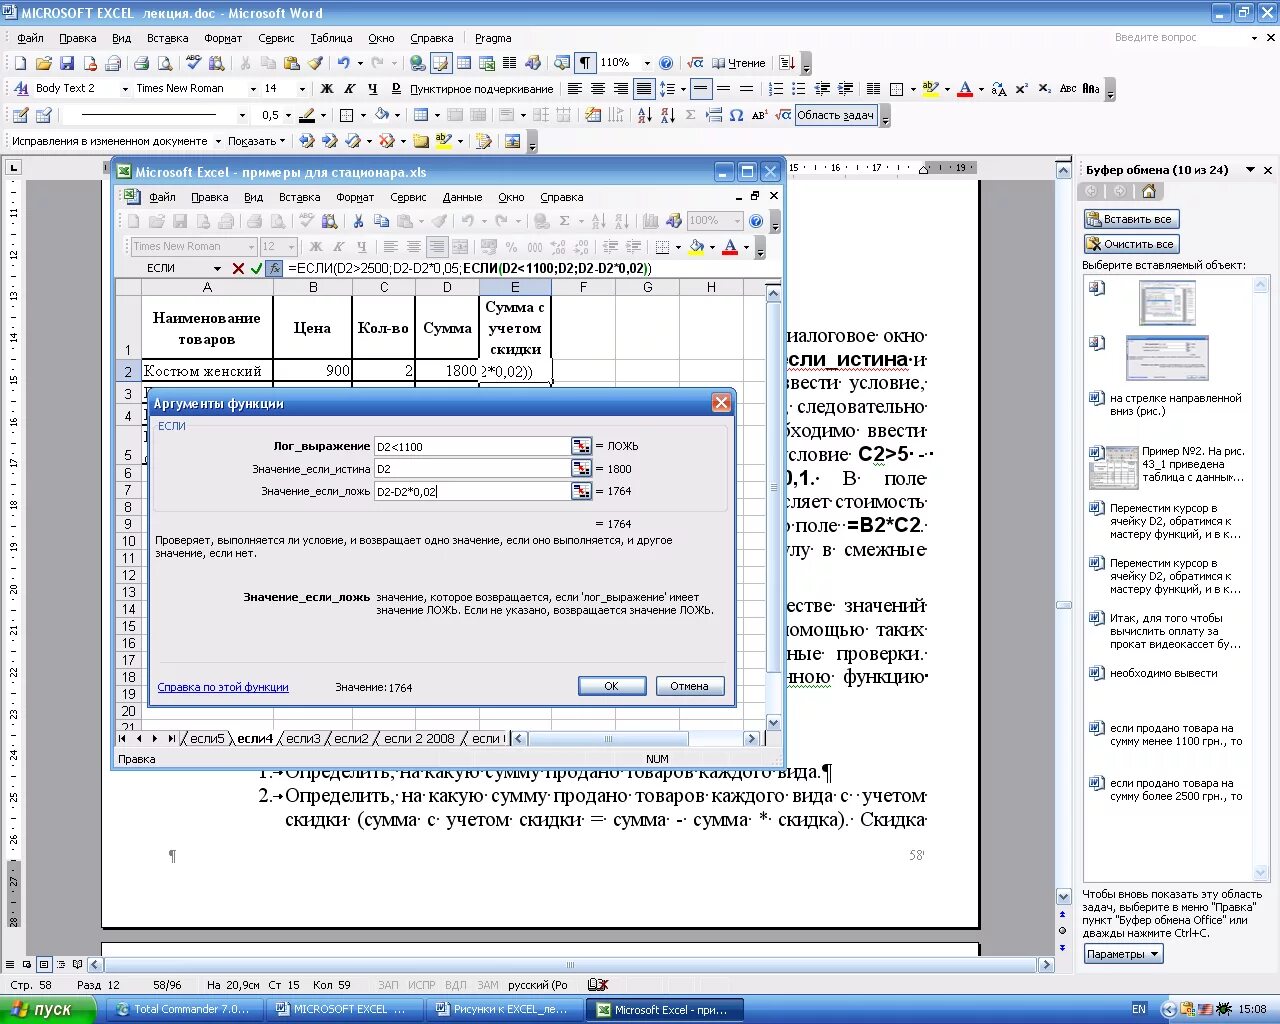
Task: Click the пуск Start button
Action: [48, 1009]
